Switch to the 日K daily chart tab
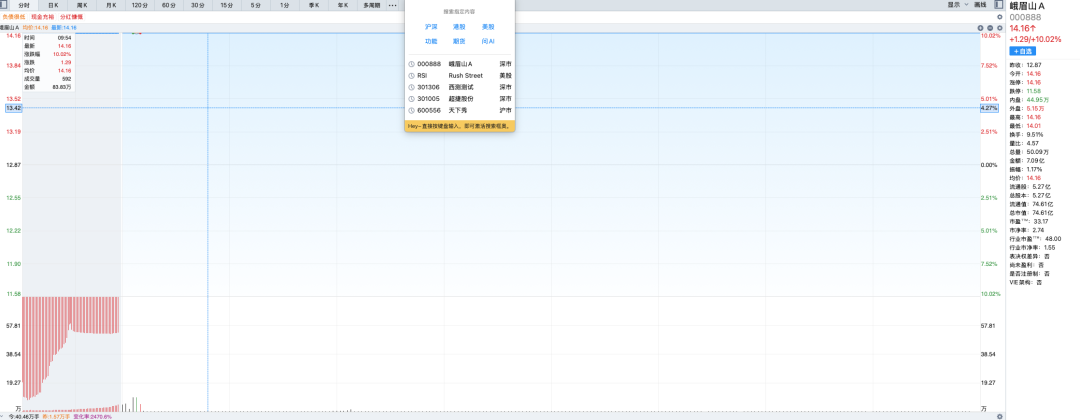This screenshot has width=1080, height=420. tap(54, 5)
